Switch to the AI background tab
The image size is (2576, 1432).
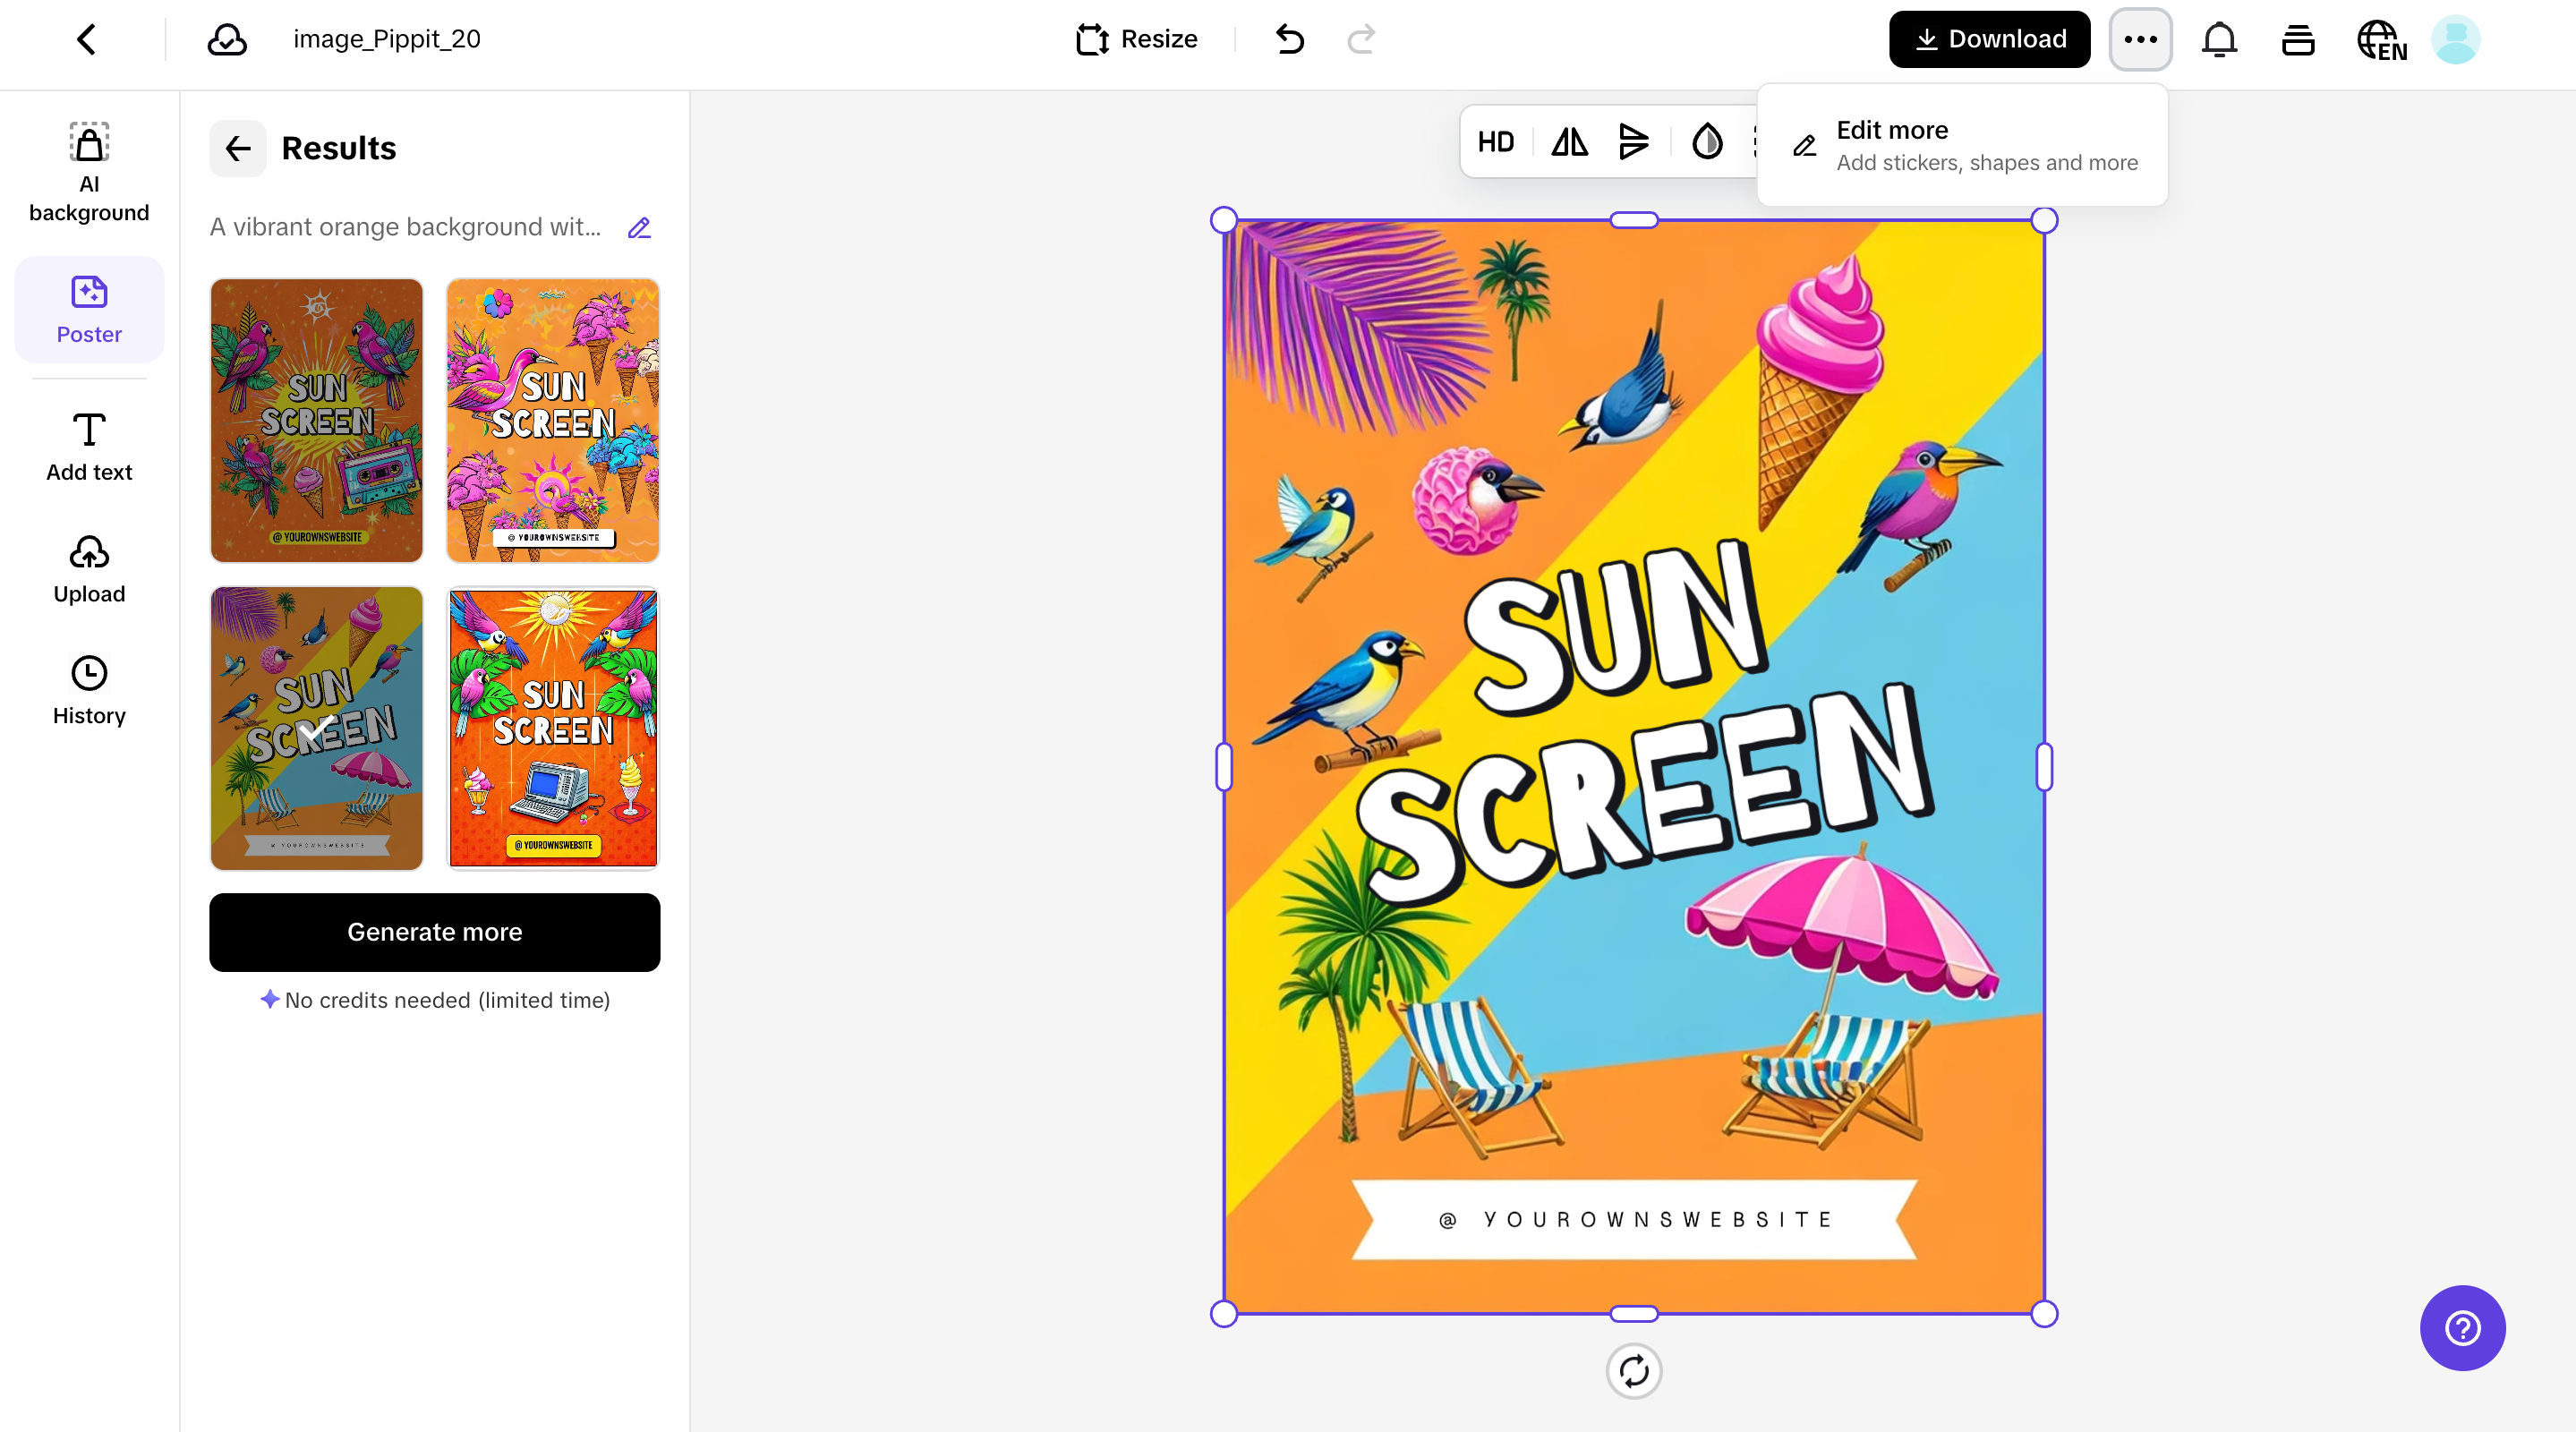pos(89,171)
